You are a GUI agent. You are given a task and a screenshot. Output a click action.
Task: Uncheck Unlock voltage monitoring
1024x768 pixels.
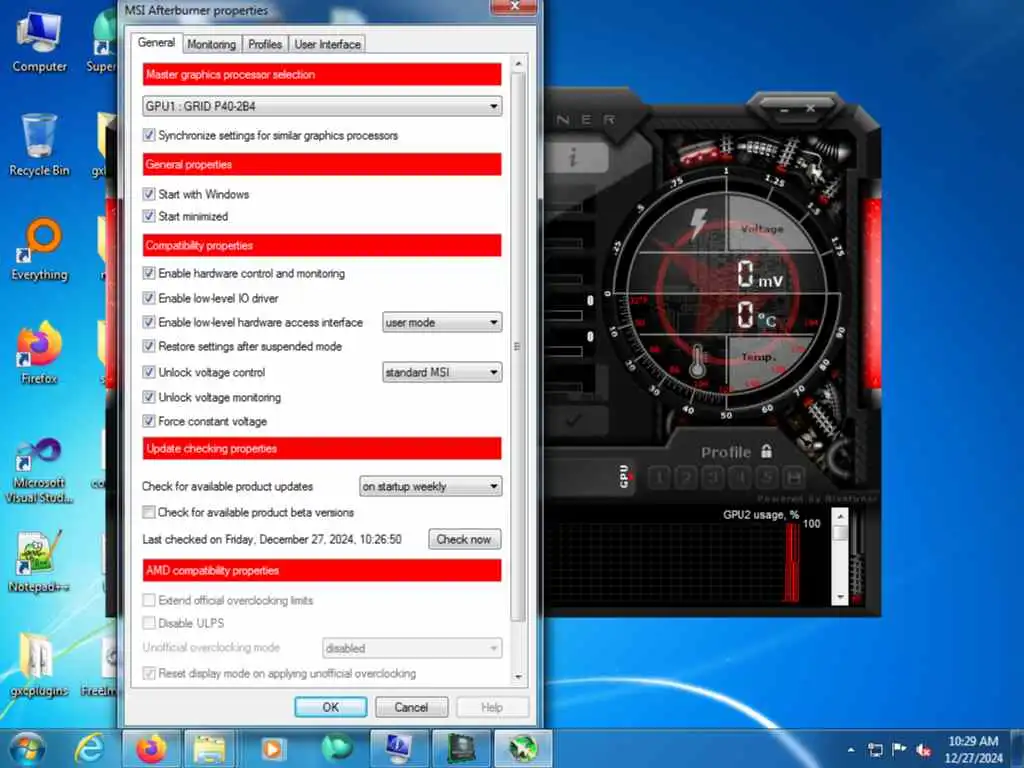pos(149,397)
